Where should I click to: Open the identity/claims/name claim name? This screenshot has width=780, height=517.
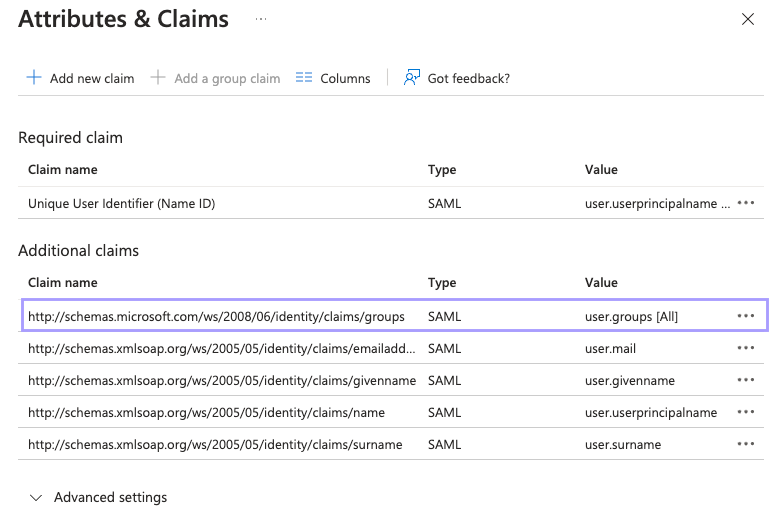point(206,413)
